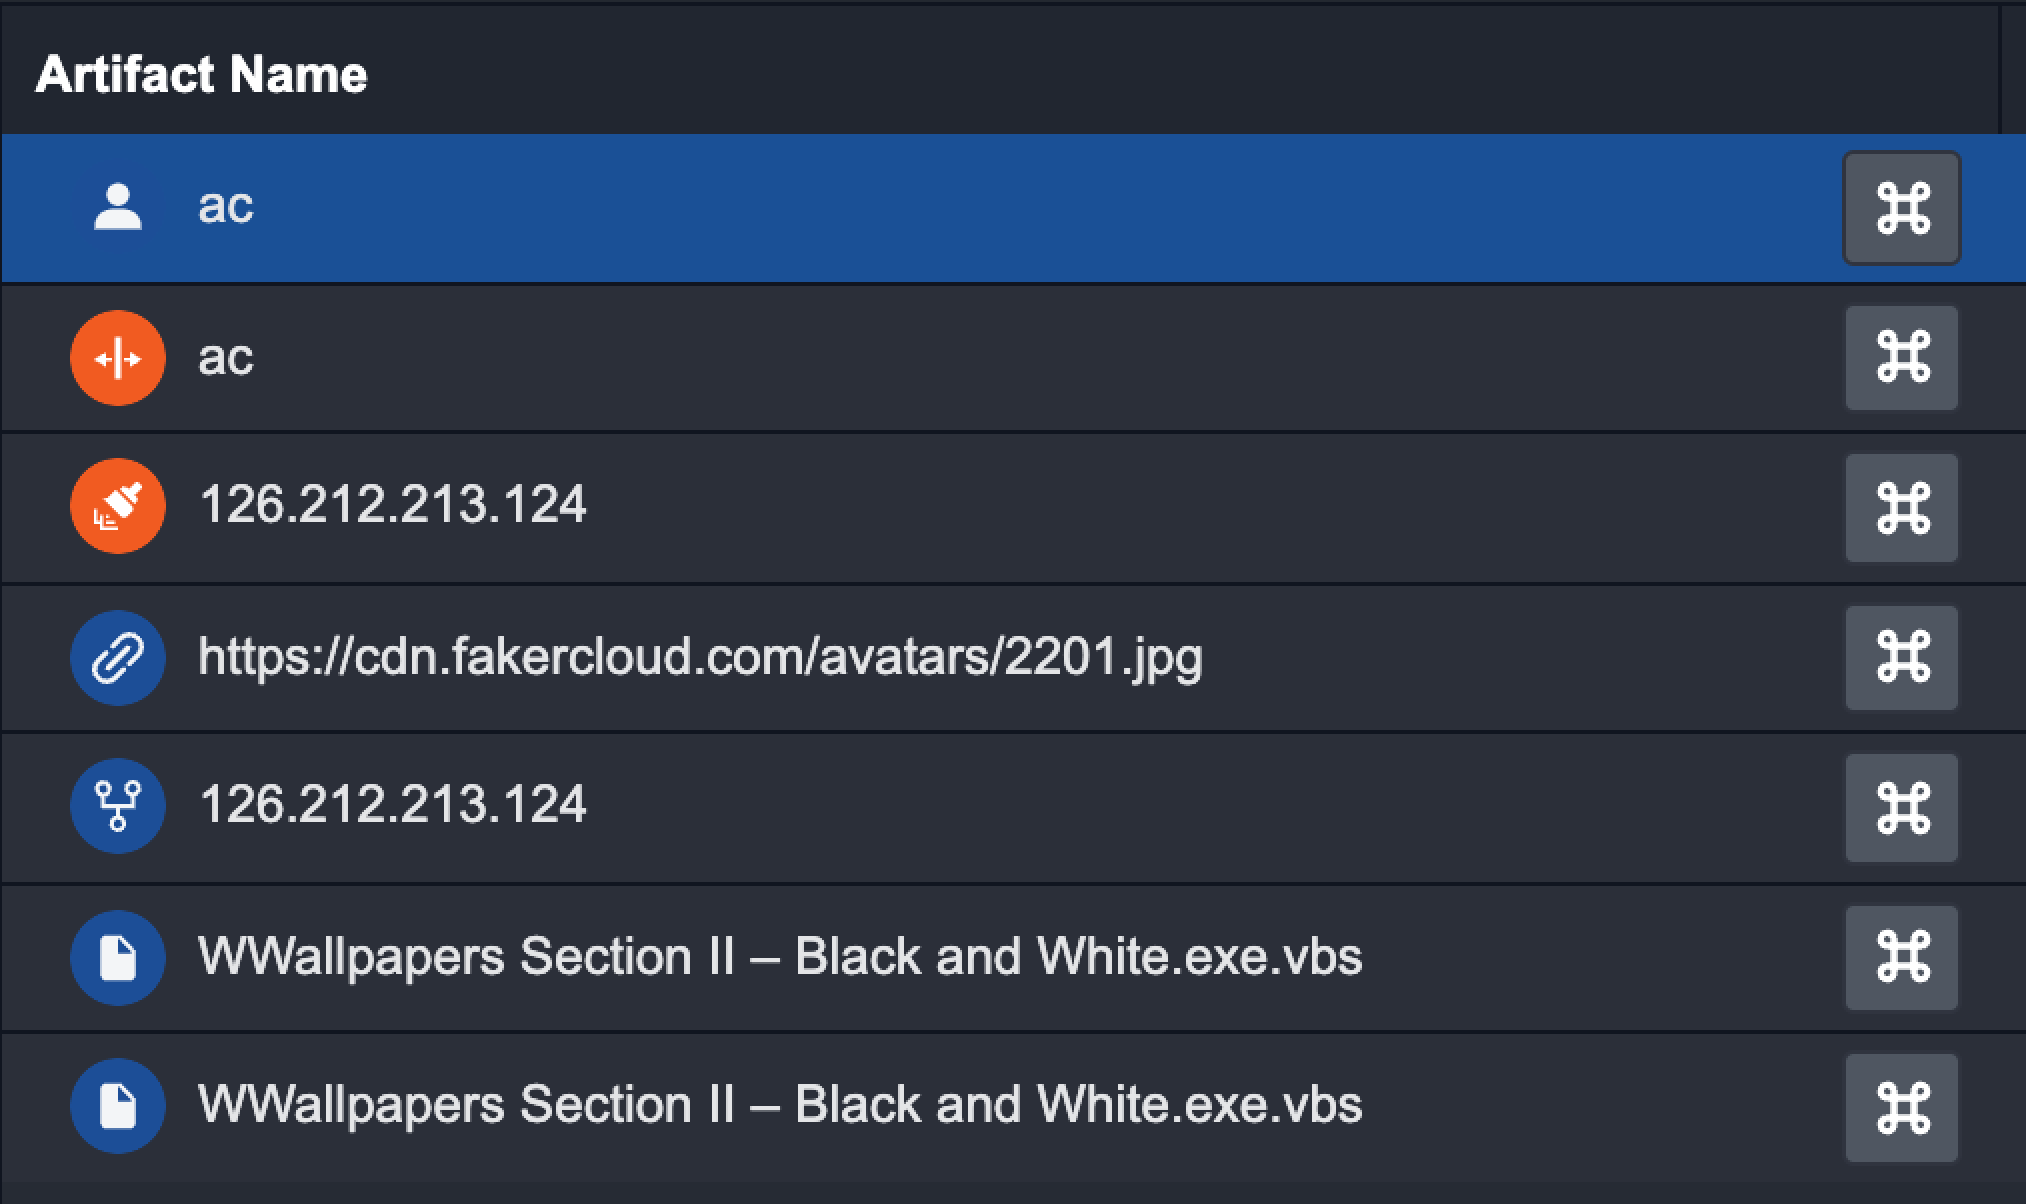Open the command button in the upper WWallpapers row
Image resolution: width=2026 pixels, height=1204 pixels.
(x=1901, y=957)
